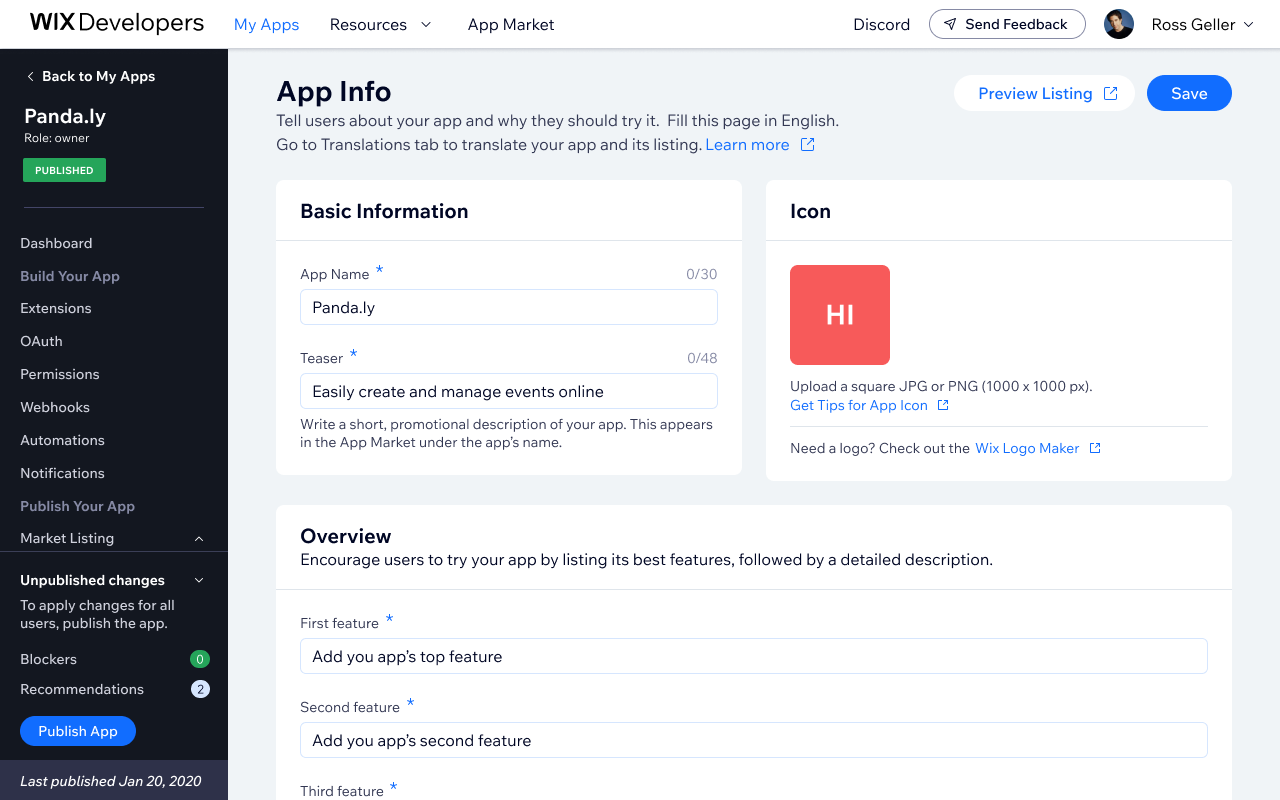Screen dimensions: 1280x800
Task: Click the Publish Your App section header
Action: pyautogui.click(x=77, y=506)
